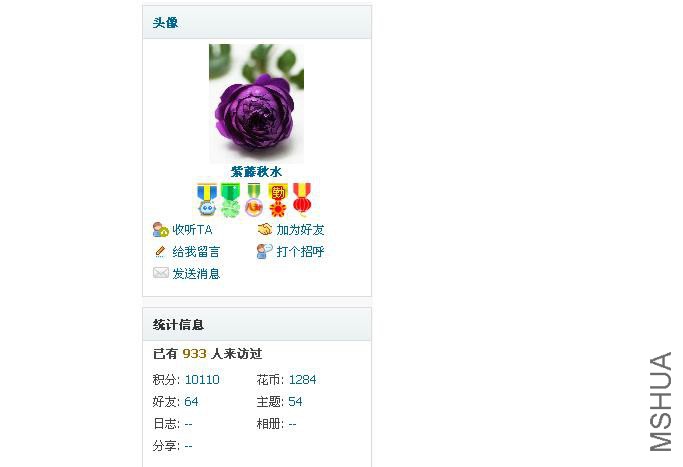Open the 花币 value 1284
The height and width of the screenshot is (467, 683).
point(302,379)
